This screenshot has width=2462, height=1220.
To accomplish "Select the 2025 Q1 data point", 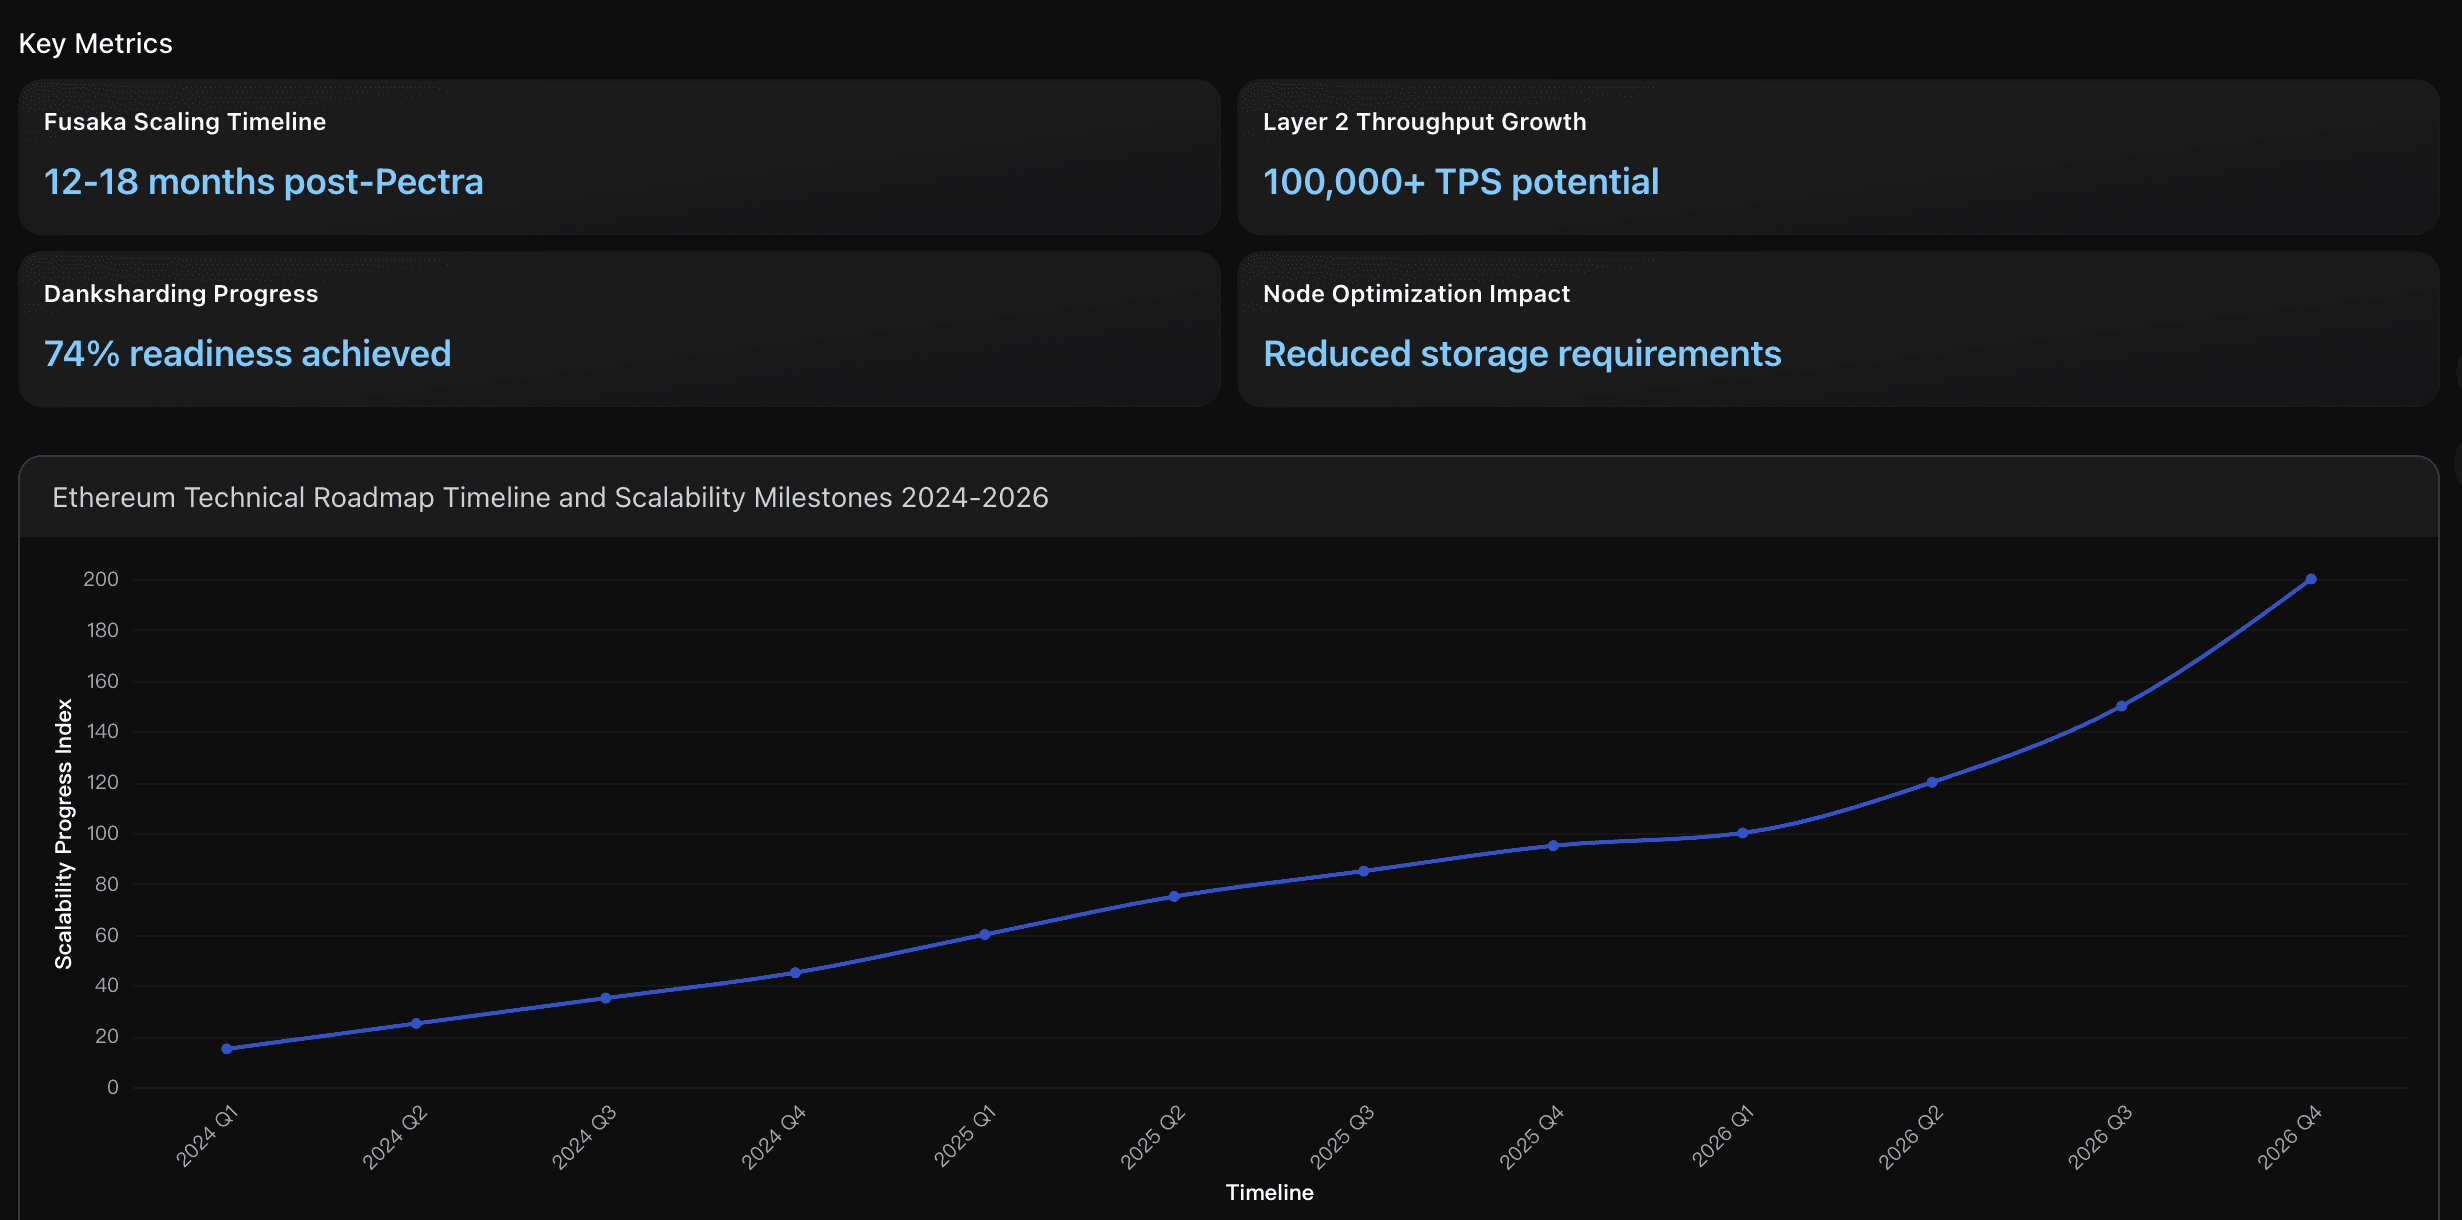I will pos(985,934).
